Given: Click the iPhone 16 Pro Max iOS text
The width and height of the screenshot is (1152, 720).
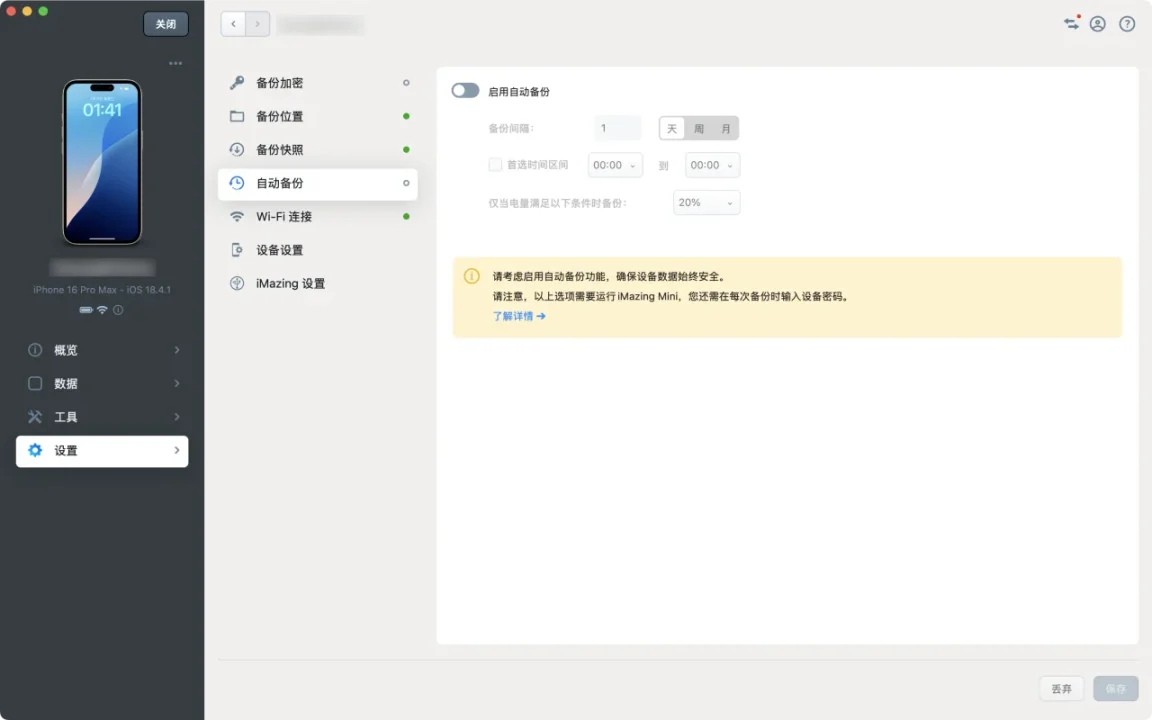Looking at the screenshot, I should [x=102, y=289].
